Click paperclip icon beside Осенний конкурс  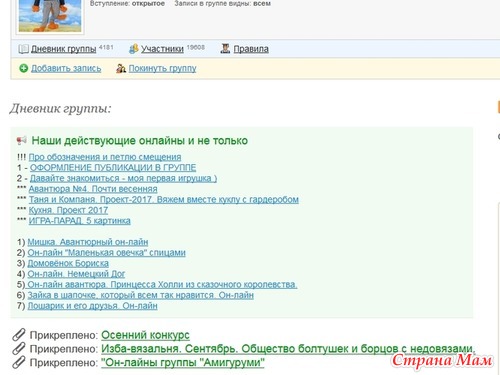tap(19, 335)
